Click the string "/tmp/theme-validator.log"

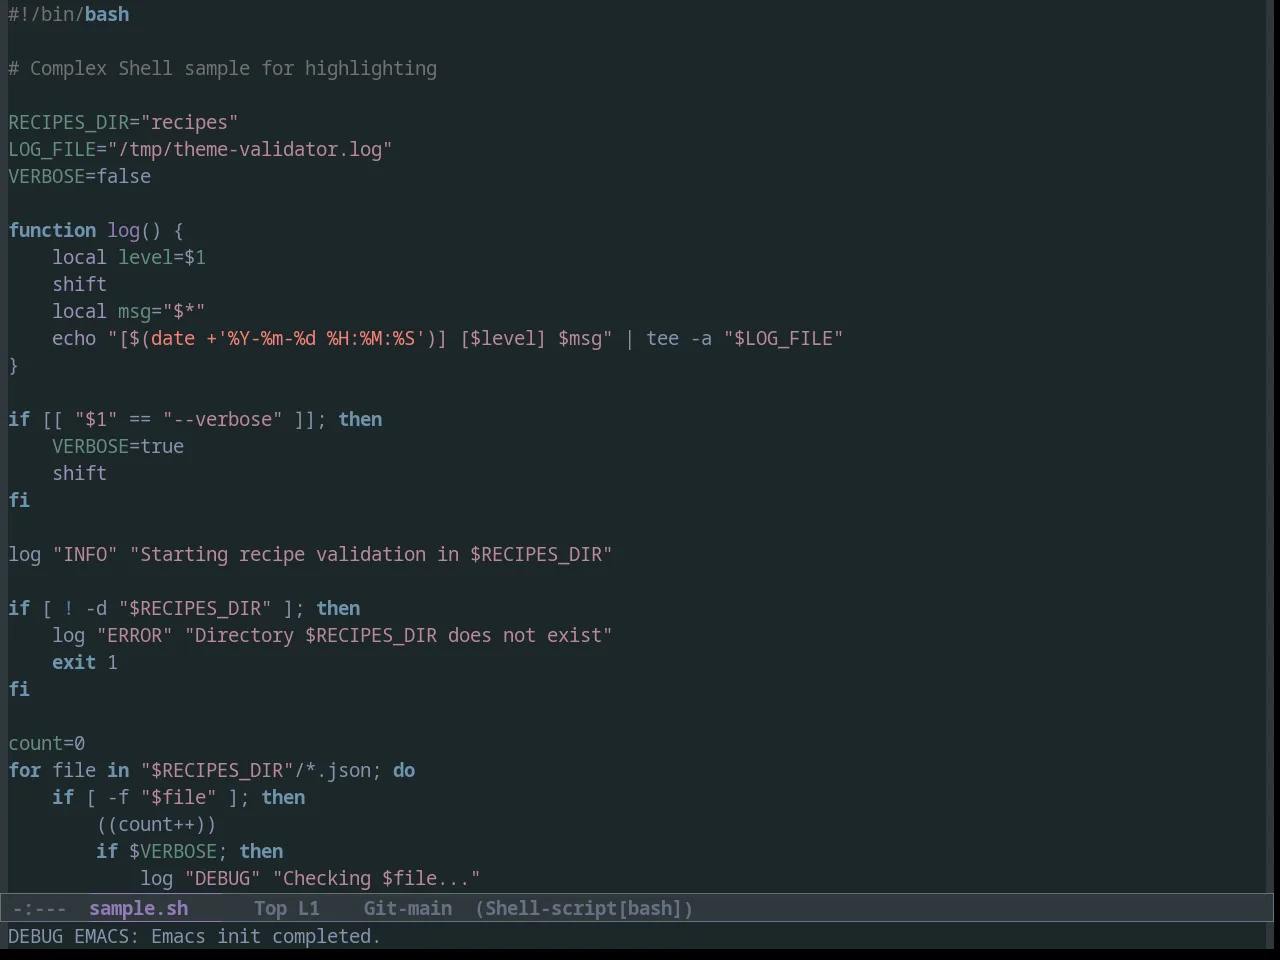coord(250,149)
